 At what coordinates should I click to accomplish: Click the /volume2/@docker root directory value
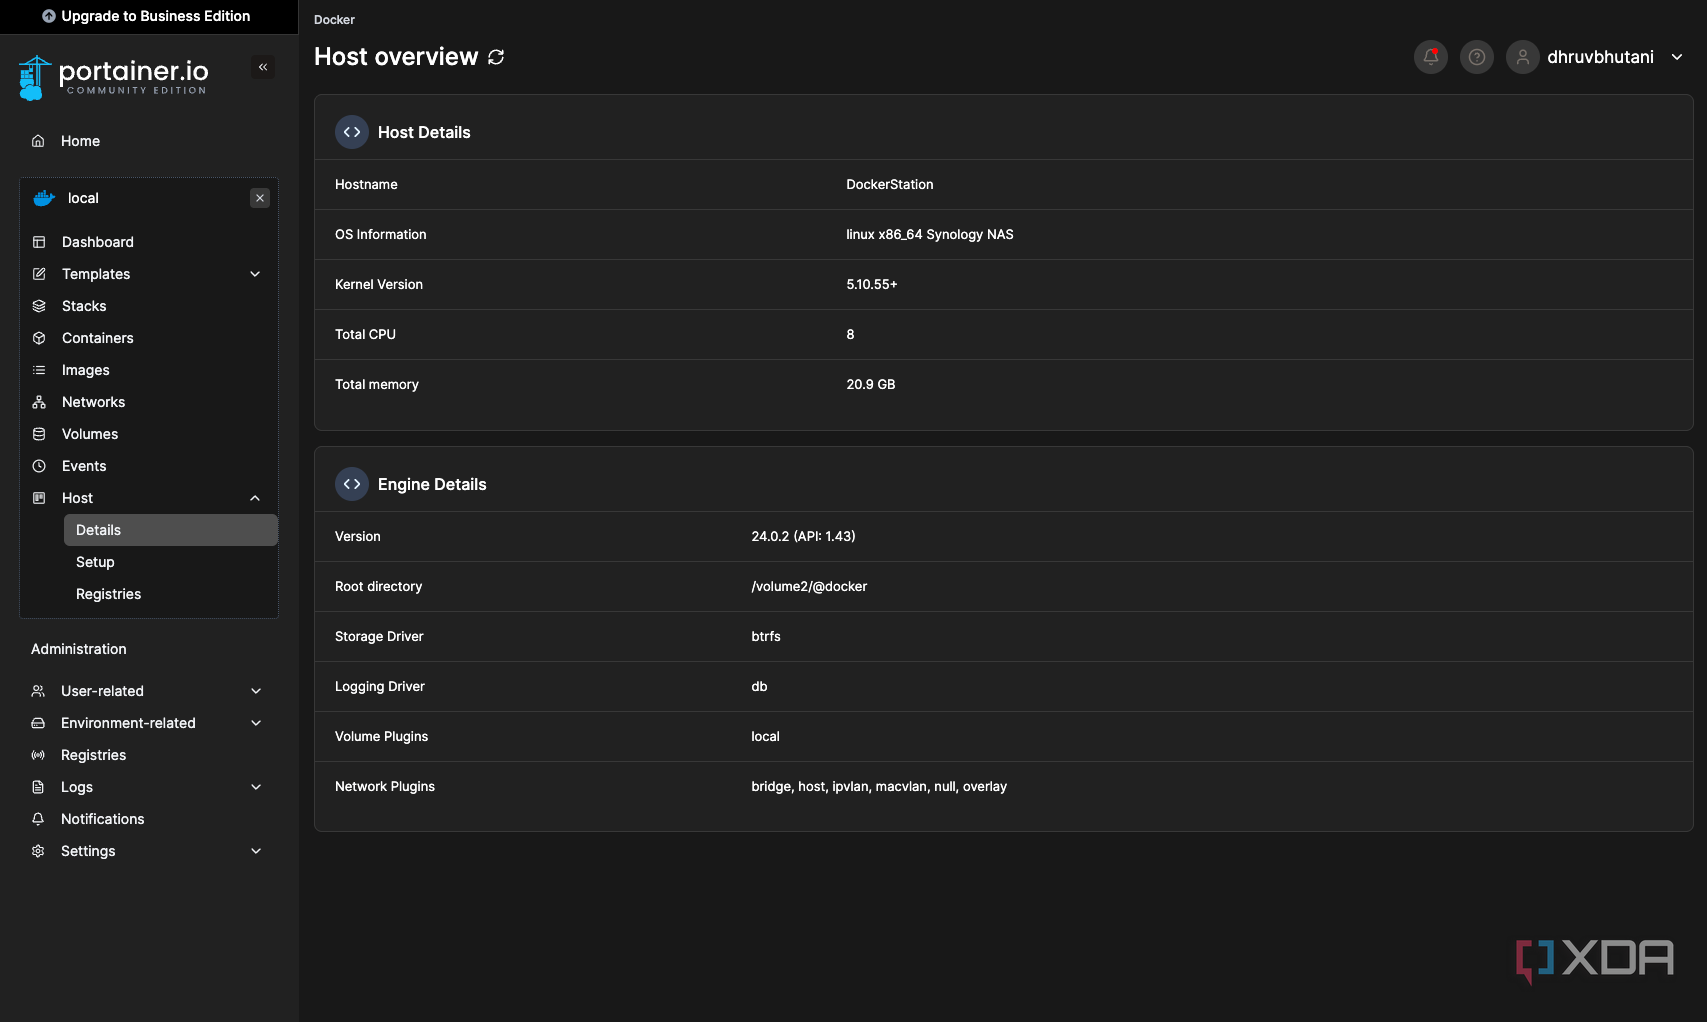tap(809, 586)
